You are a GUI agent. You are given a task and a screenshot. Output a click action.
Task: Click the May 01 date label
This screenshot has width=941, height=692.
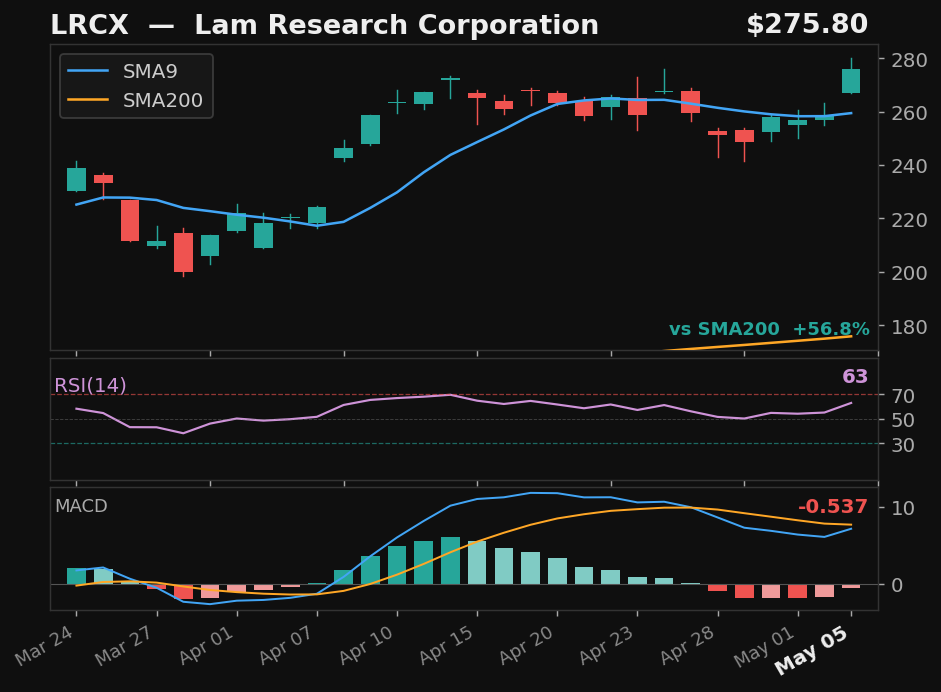tap(765, 647)
